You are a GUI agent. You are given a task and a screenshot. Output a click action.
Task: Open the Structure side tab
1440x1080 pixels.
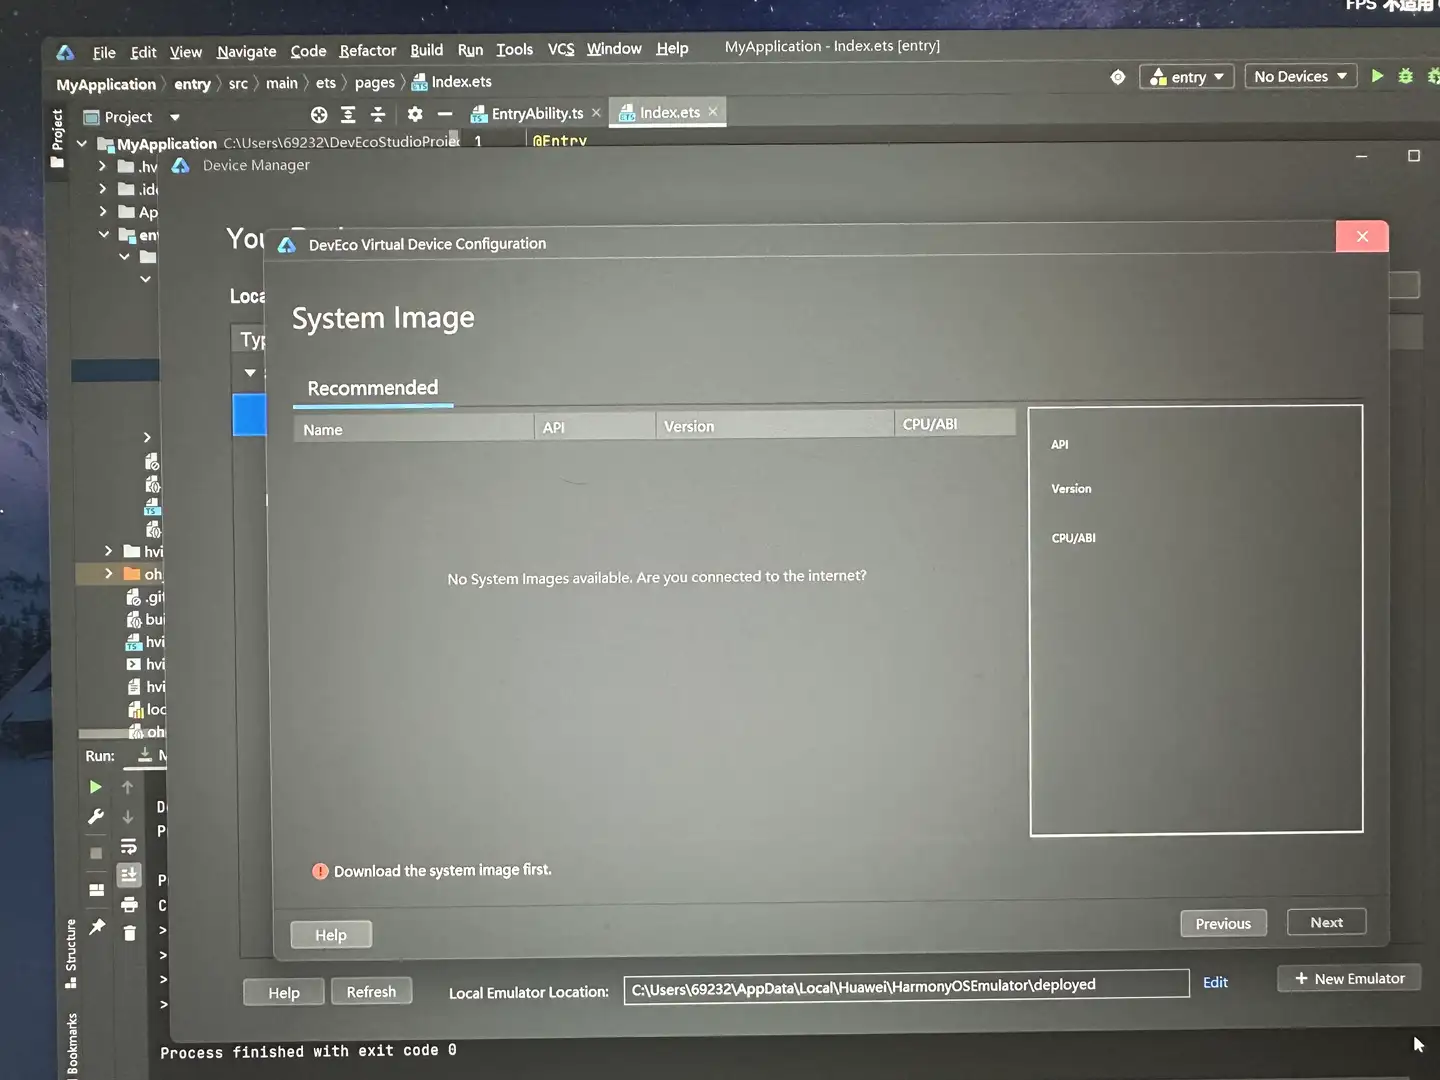coord(70,953)
